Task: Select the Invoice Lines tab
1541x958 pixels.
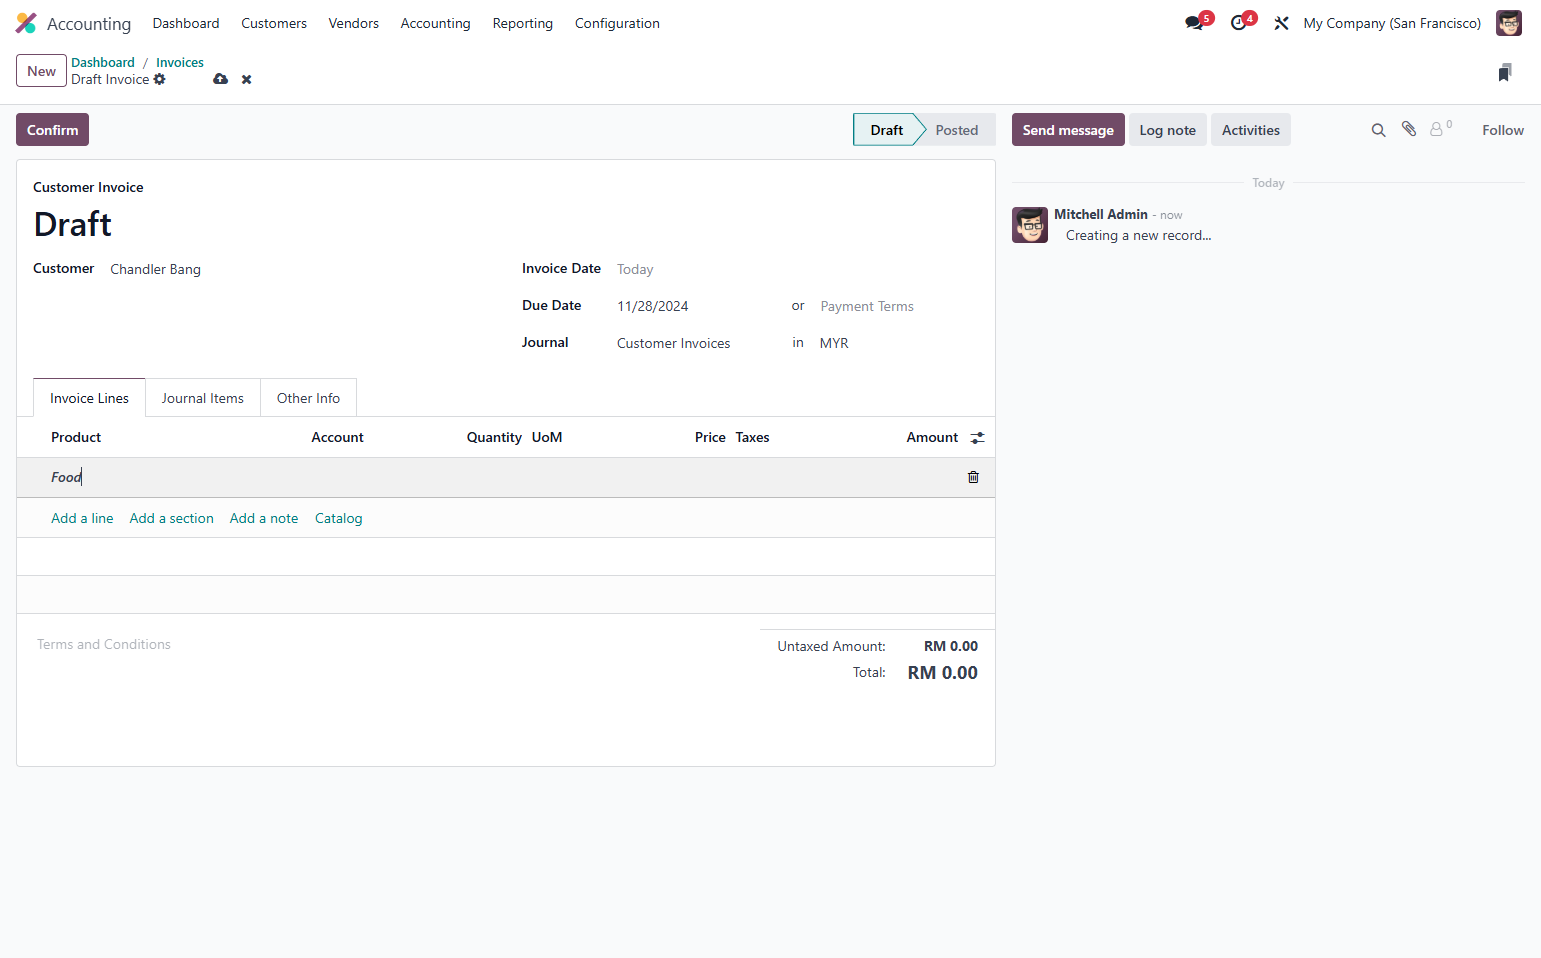Action: point(89,398)
